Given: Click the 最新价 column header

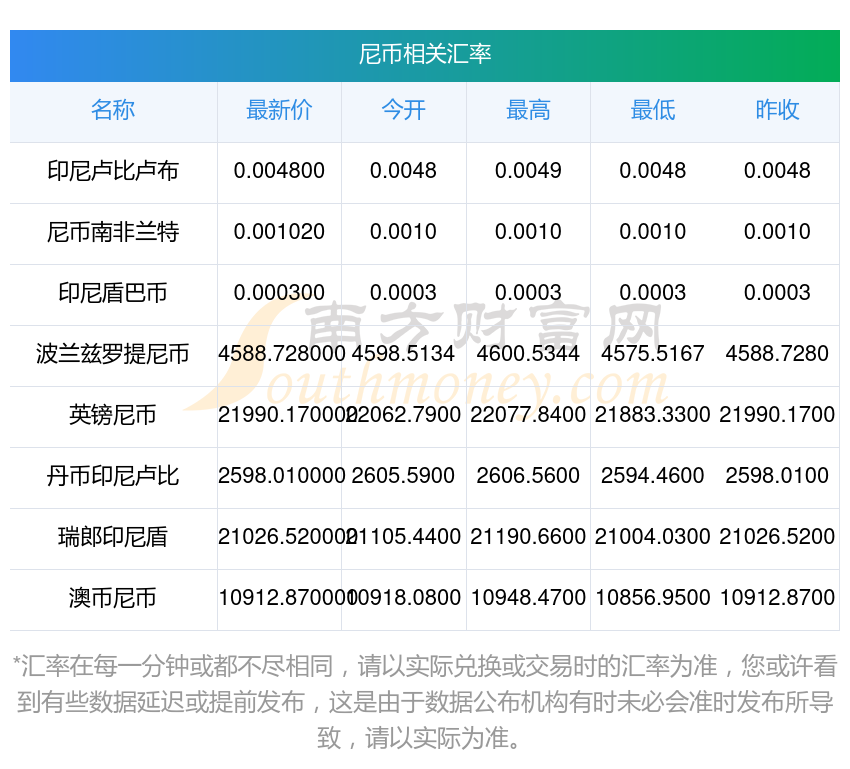Looking at the screenshot, I should [279, 111].
